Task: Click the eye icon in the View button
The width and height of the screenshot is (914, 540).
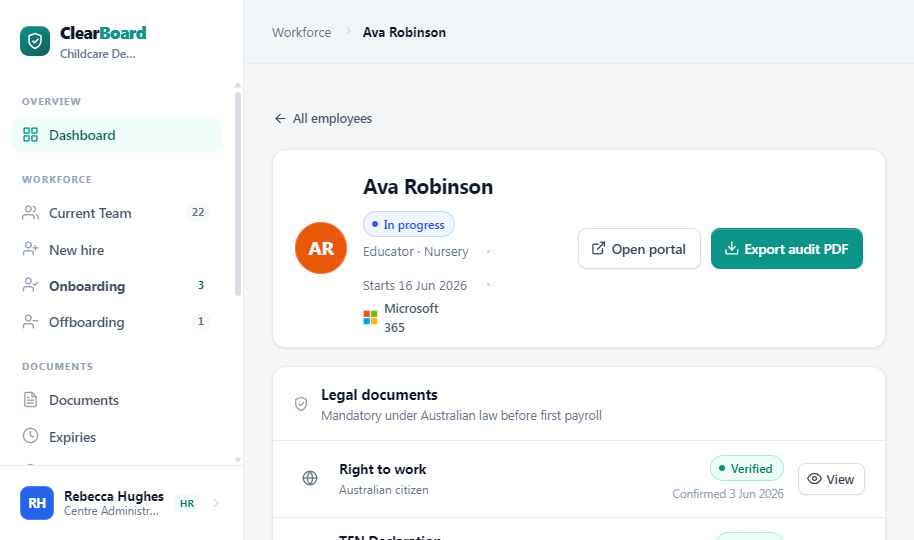Action: [814, 479]
